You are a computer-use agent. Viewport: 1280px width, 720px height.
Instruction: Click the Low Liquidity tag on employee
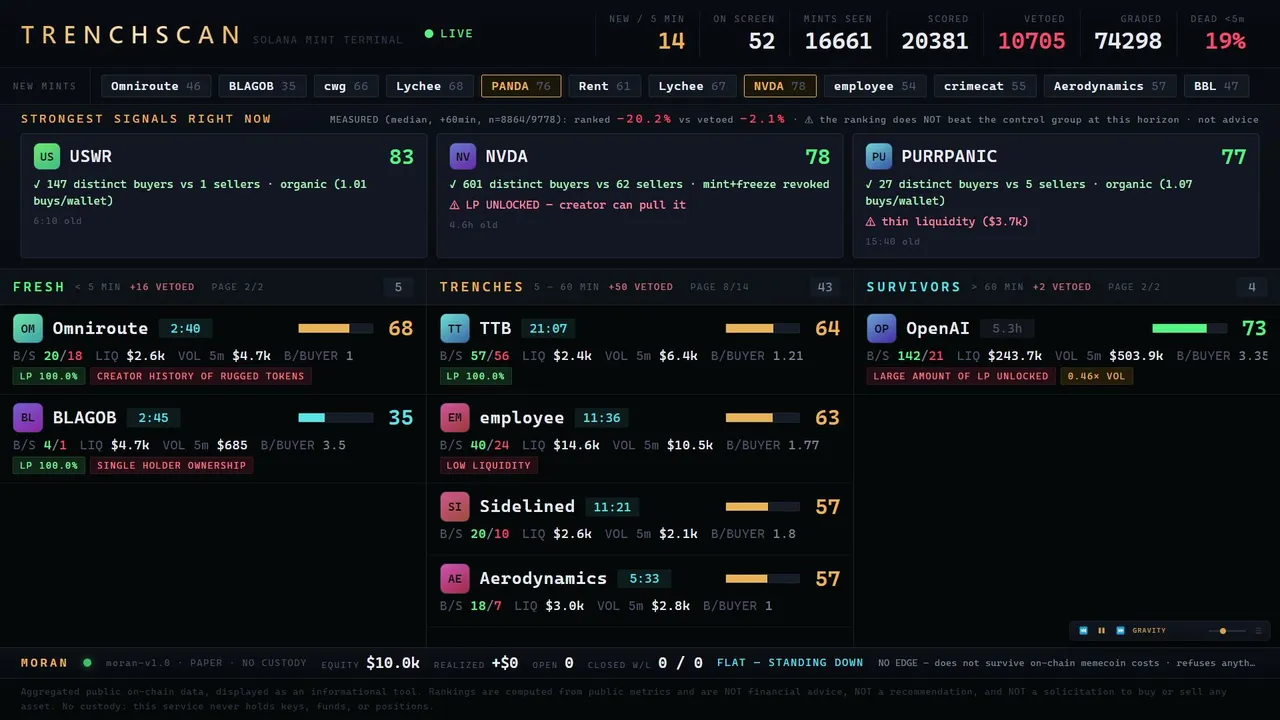489,465
